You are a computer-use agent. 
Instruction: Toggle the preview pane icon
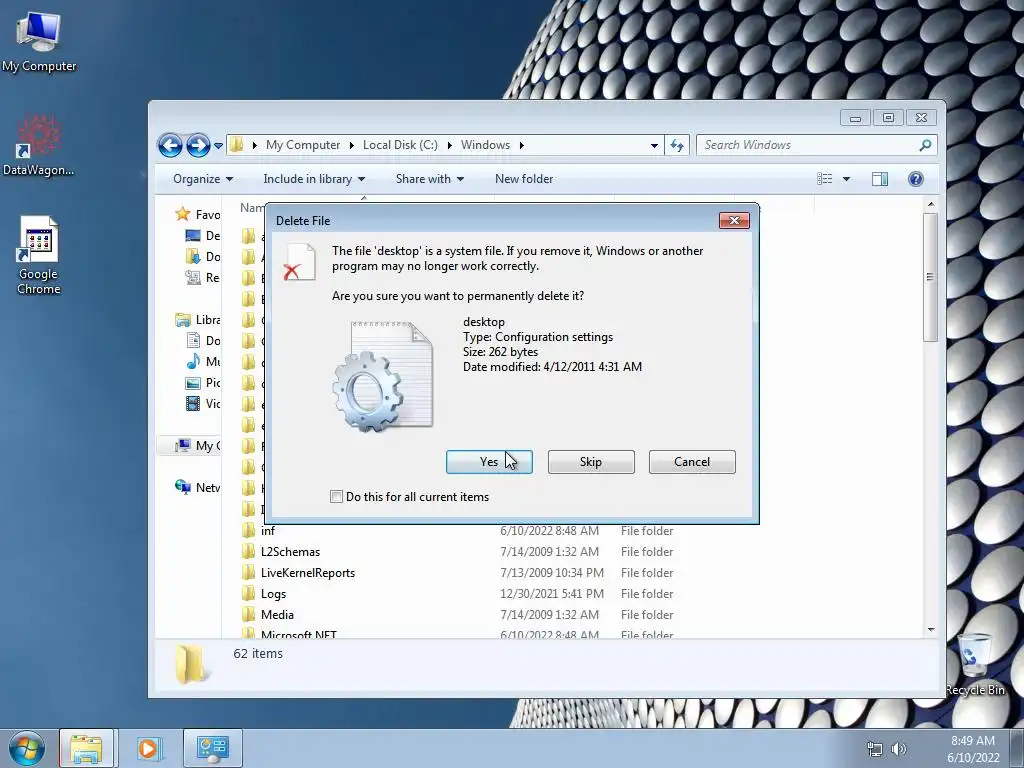(880, 179)
